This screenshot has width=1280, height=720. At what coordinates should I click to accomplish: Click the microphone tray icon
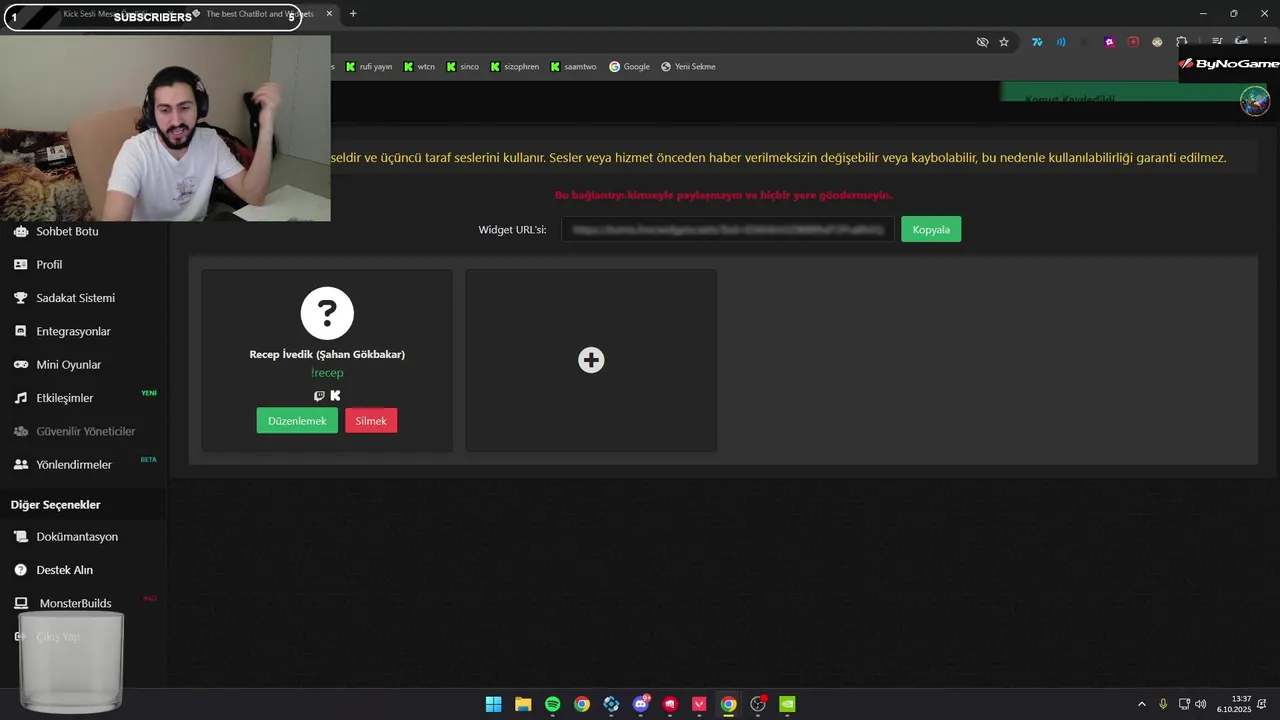pos(1163,704)
